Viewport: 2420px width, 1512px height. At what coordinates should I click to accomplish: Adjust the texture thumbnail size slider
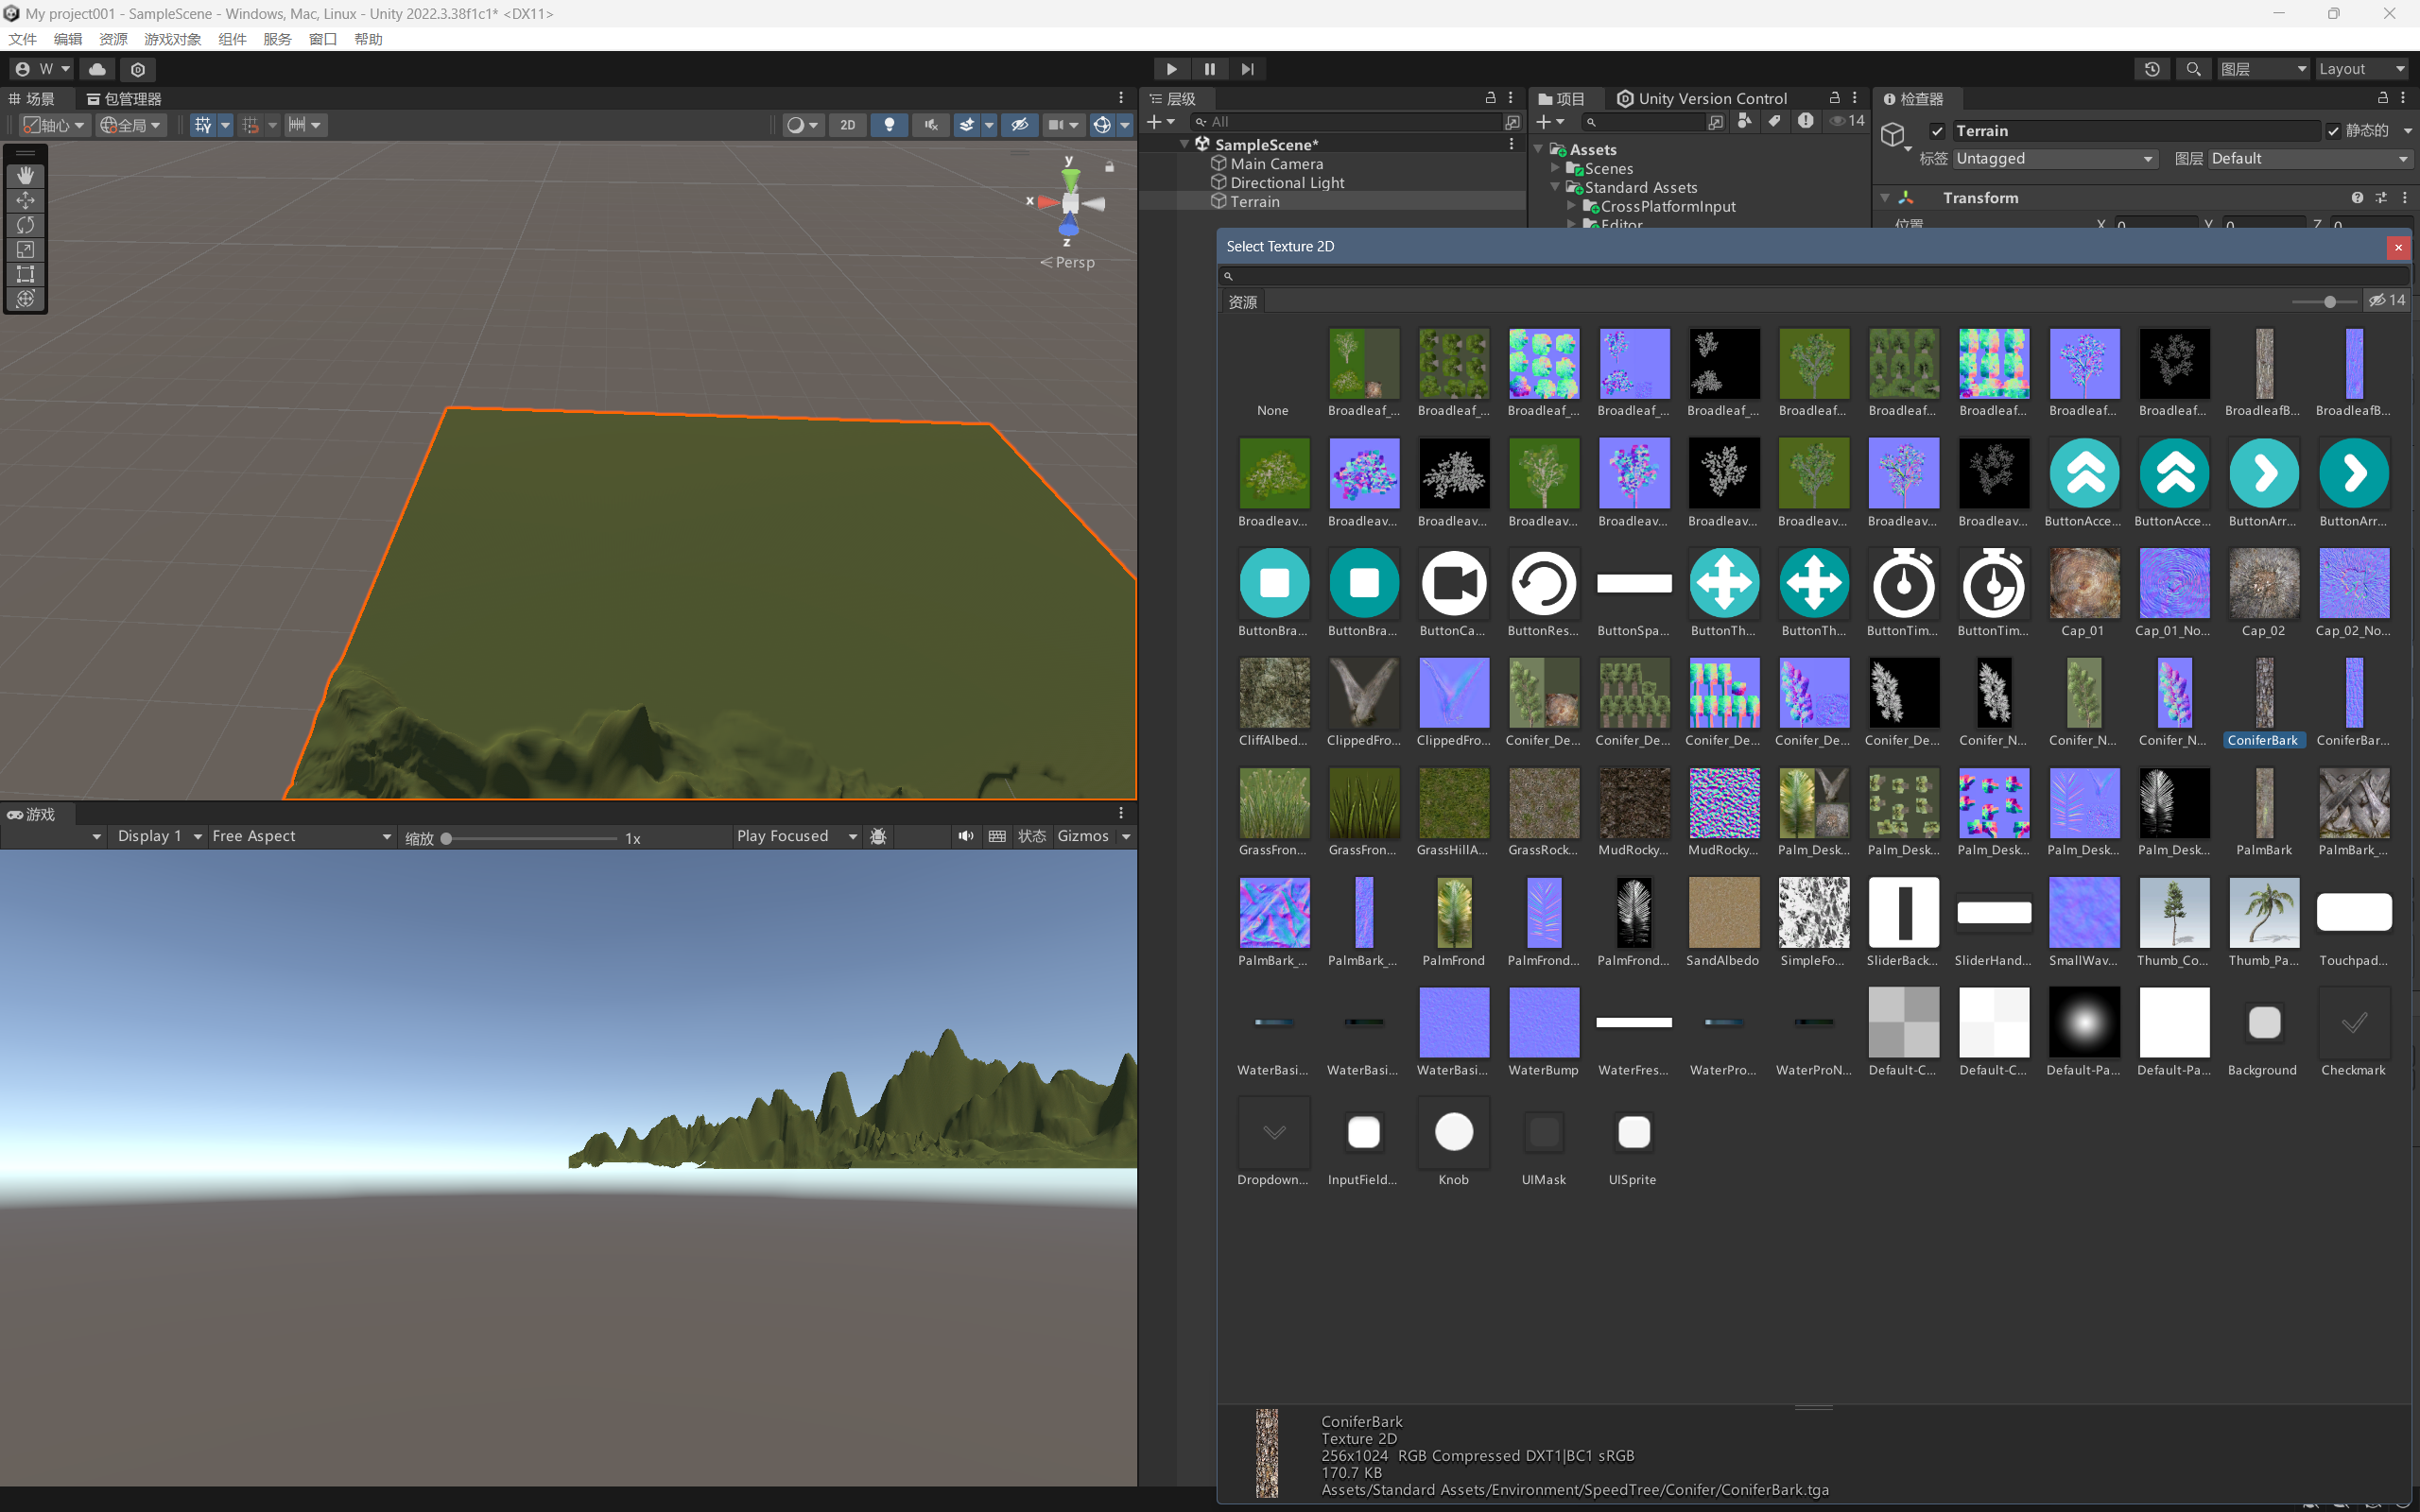[x=2324, y=301]
